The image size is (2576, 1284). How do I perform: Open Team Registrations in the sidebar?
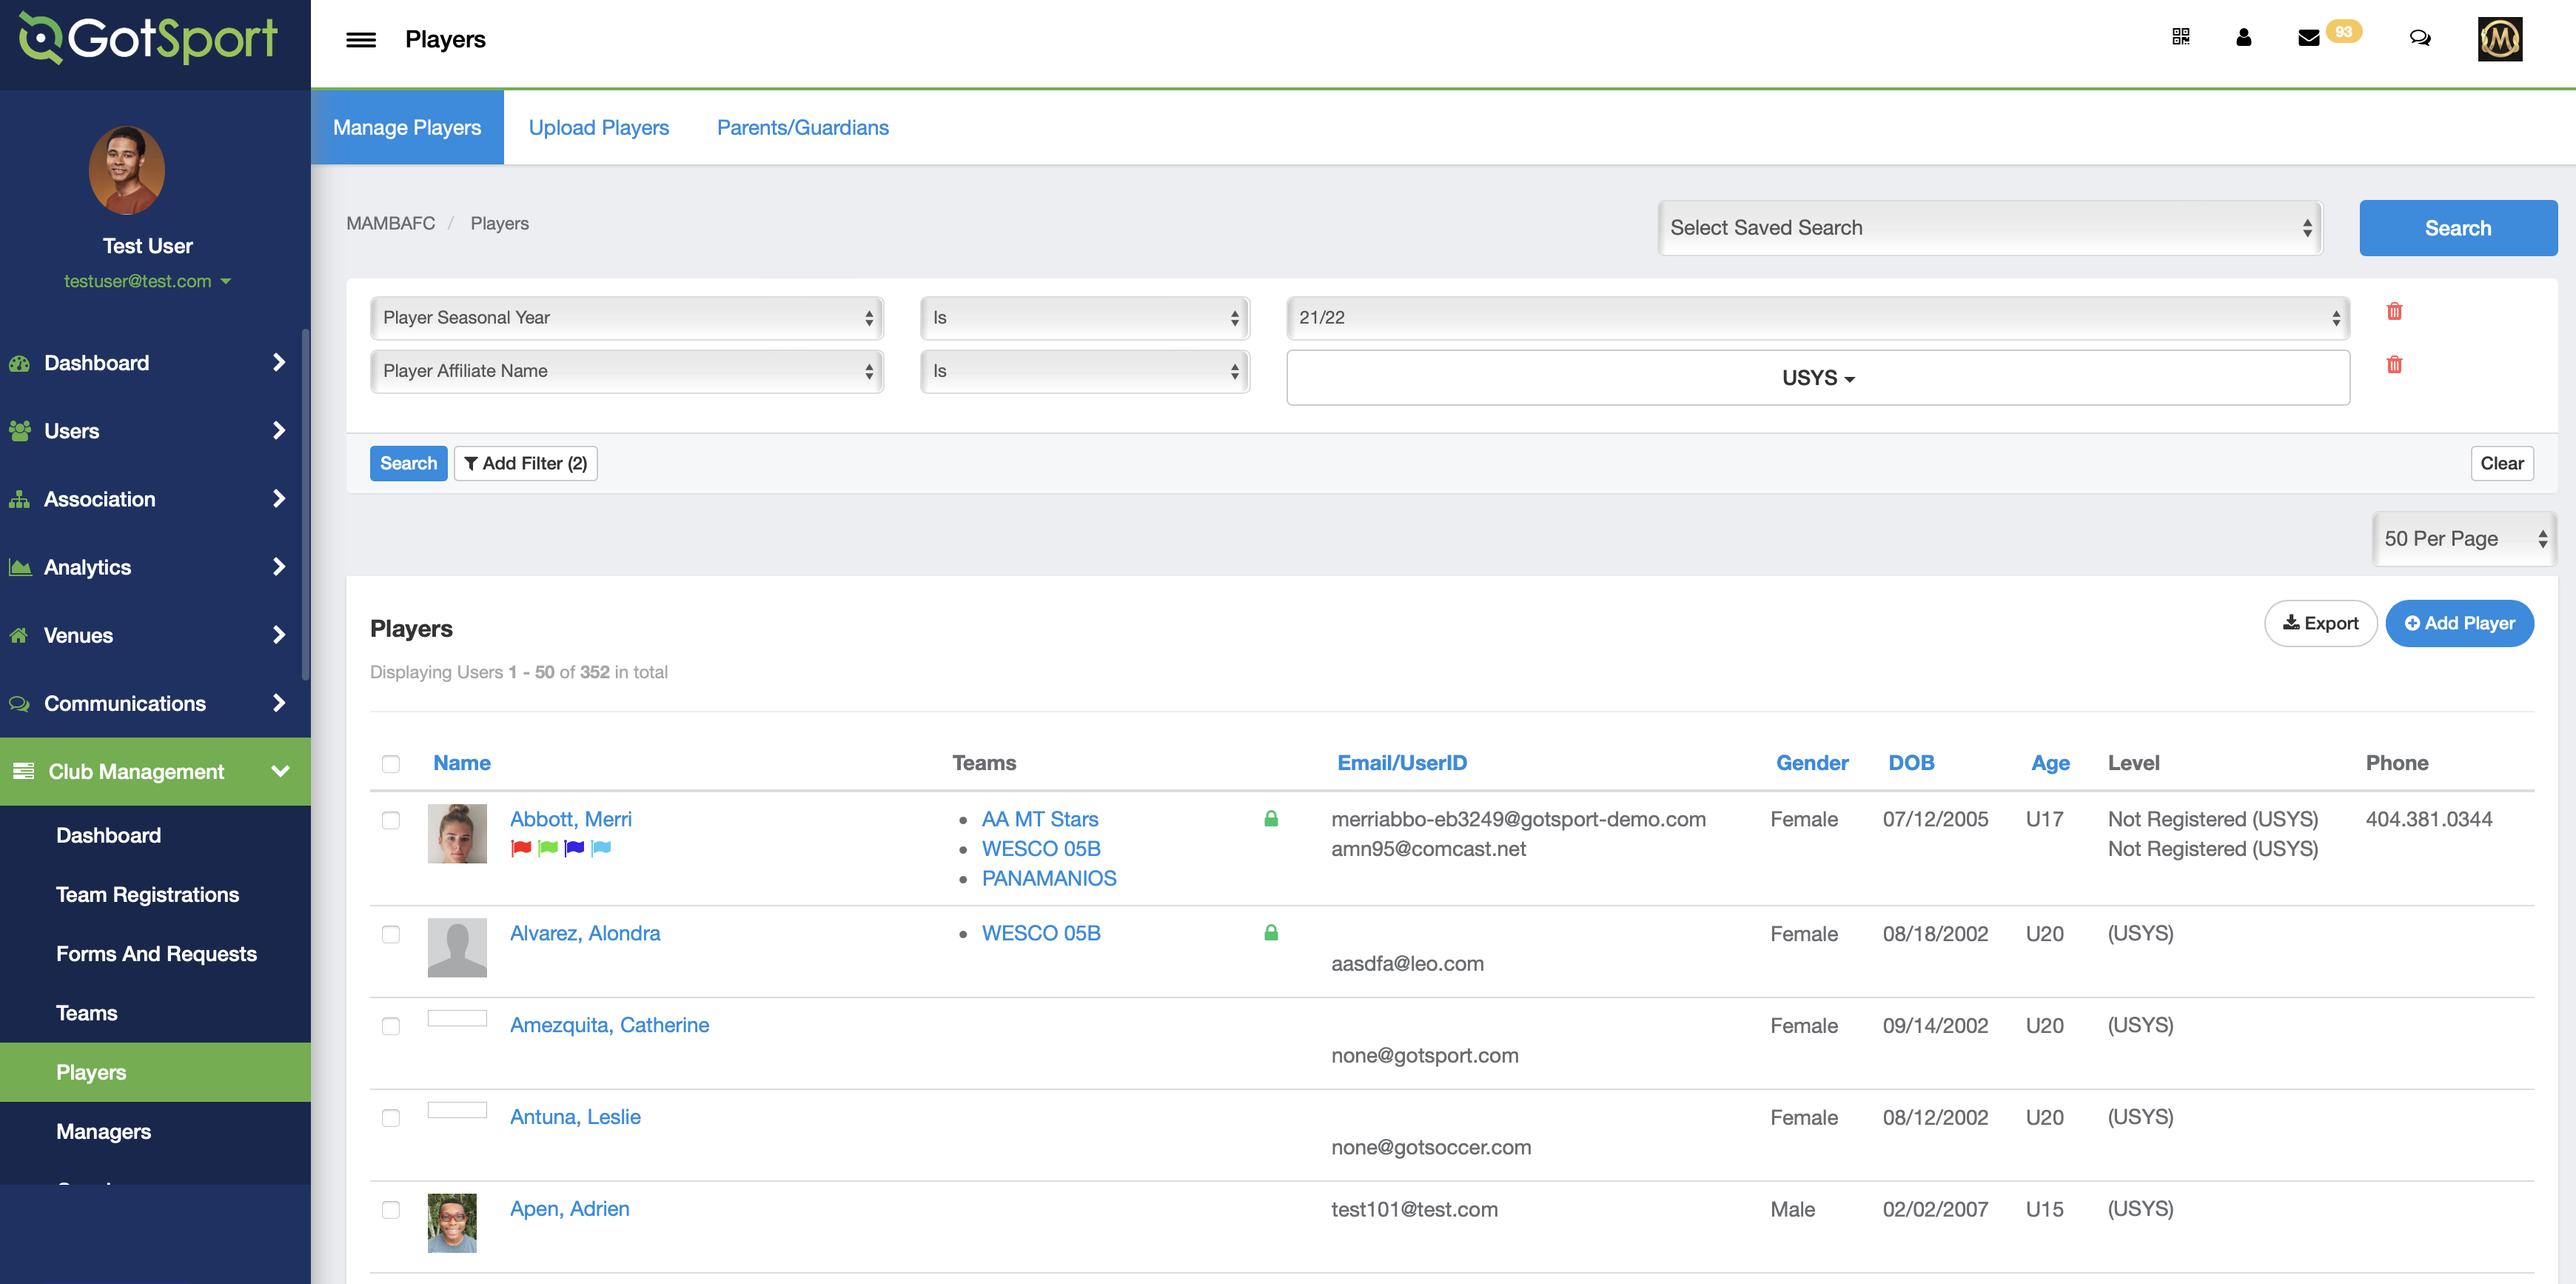pyautogui.click(x=148, y=894)
